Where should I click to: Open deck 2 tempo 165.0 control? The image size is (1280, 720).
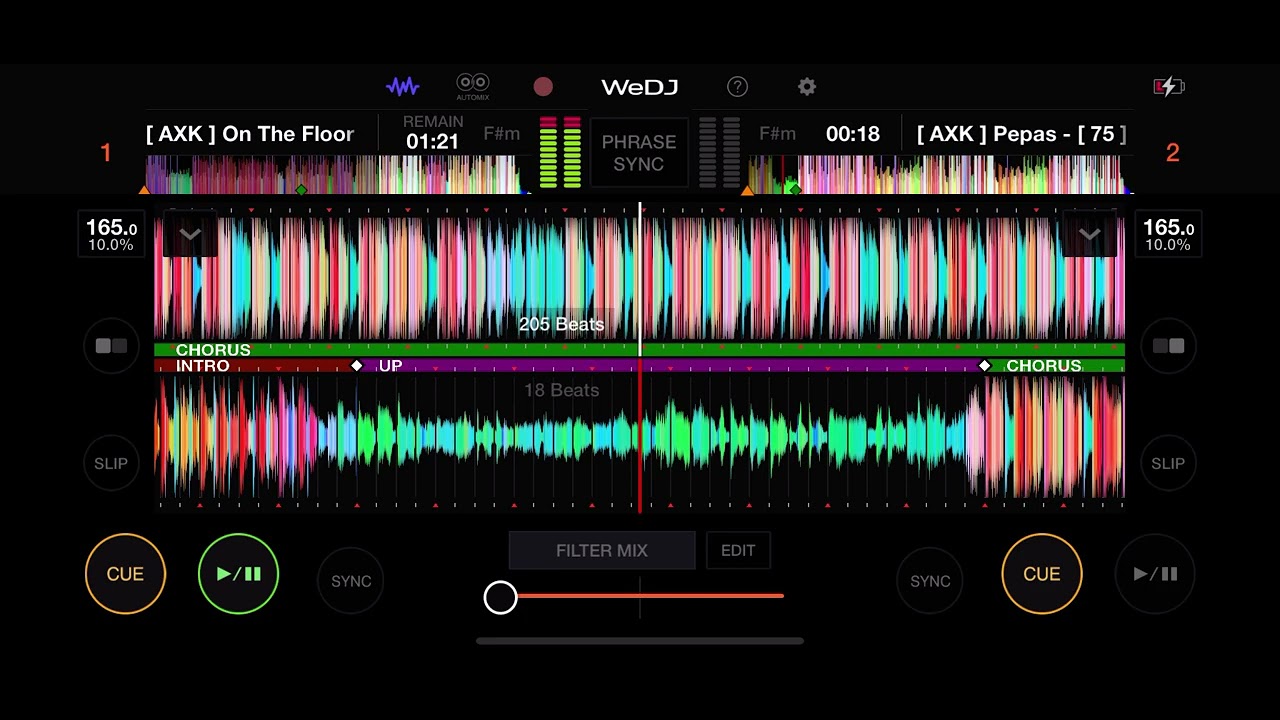coord(1168,235)
